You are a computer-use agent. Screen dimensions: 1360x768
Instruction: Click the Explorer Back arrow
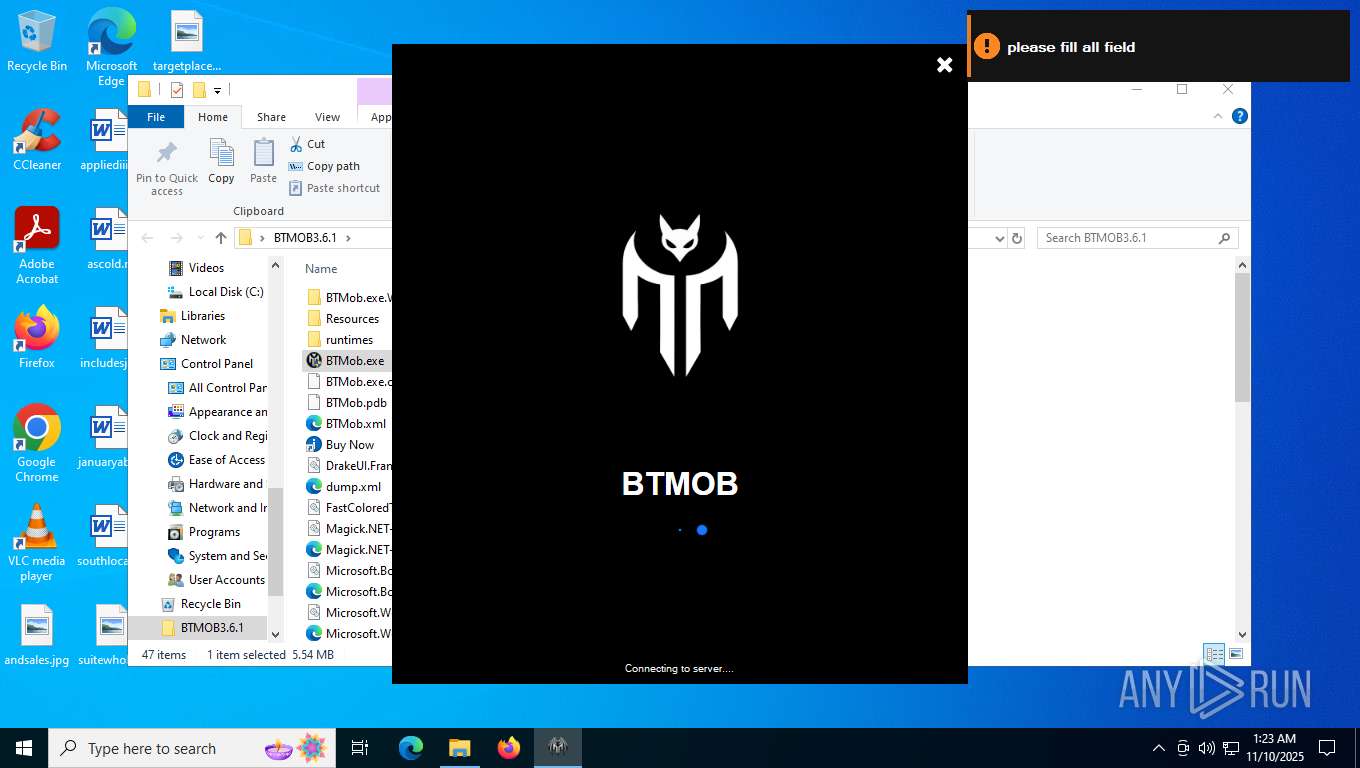[148, 238]
